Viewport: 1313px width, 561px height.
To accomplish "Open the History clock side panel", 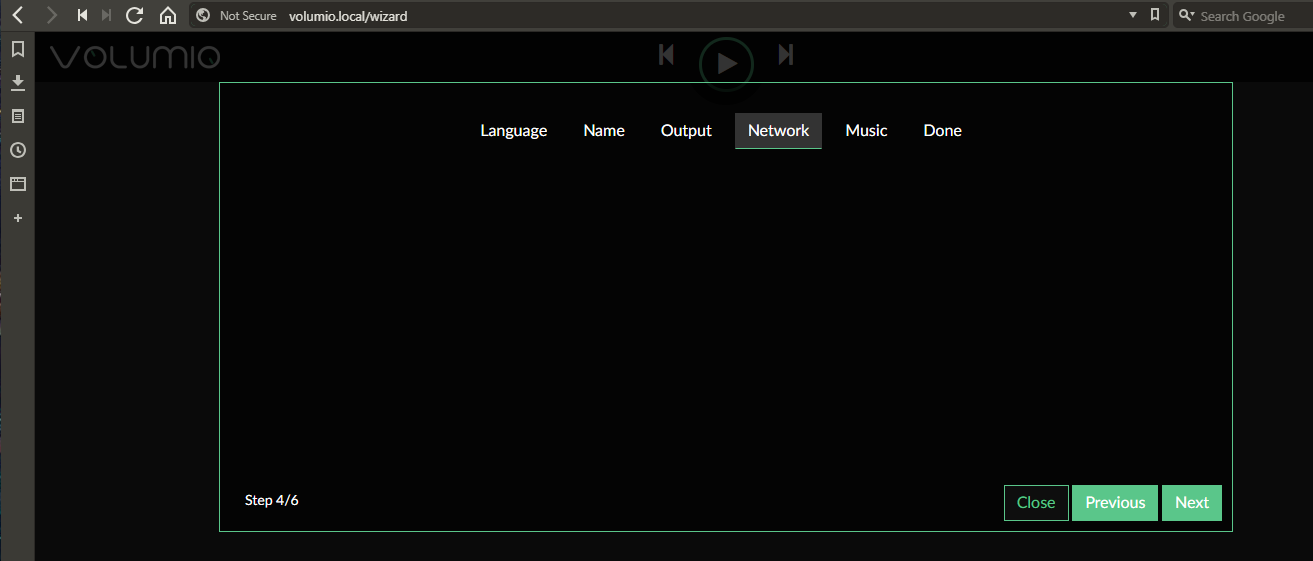I will tap(17, 150).
